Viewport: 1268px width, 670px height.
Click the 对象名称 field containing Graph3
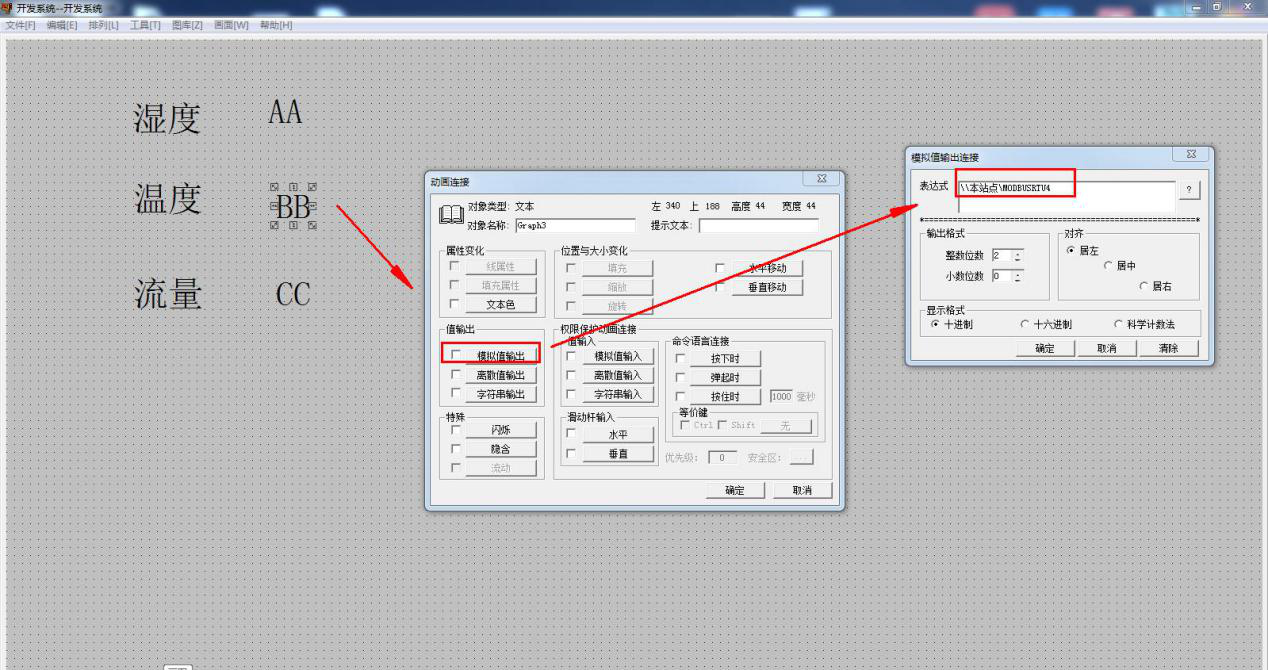(575, 226)
